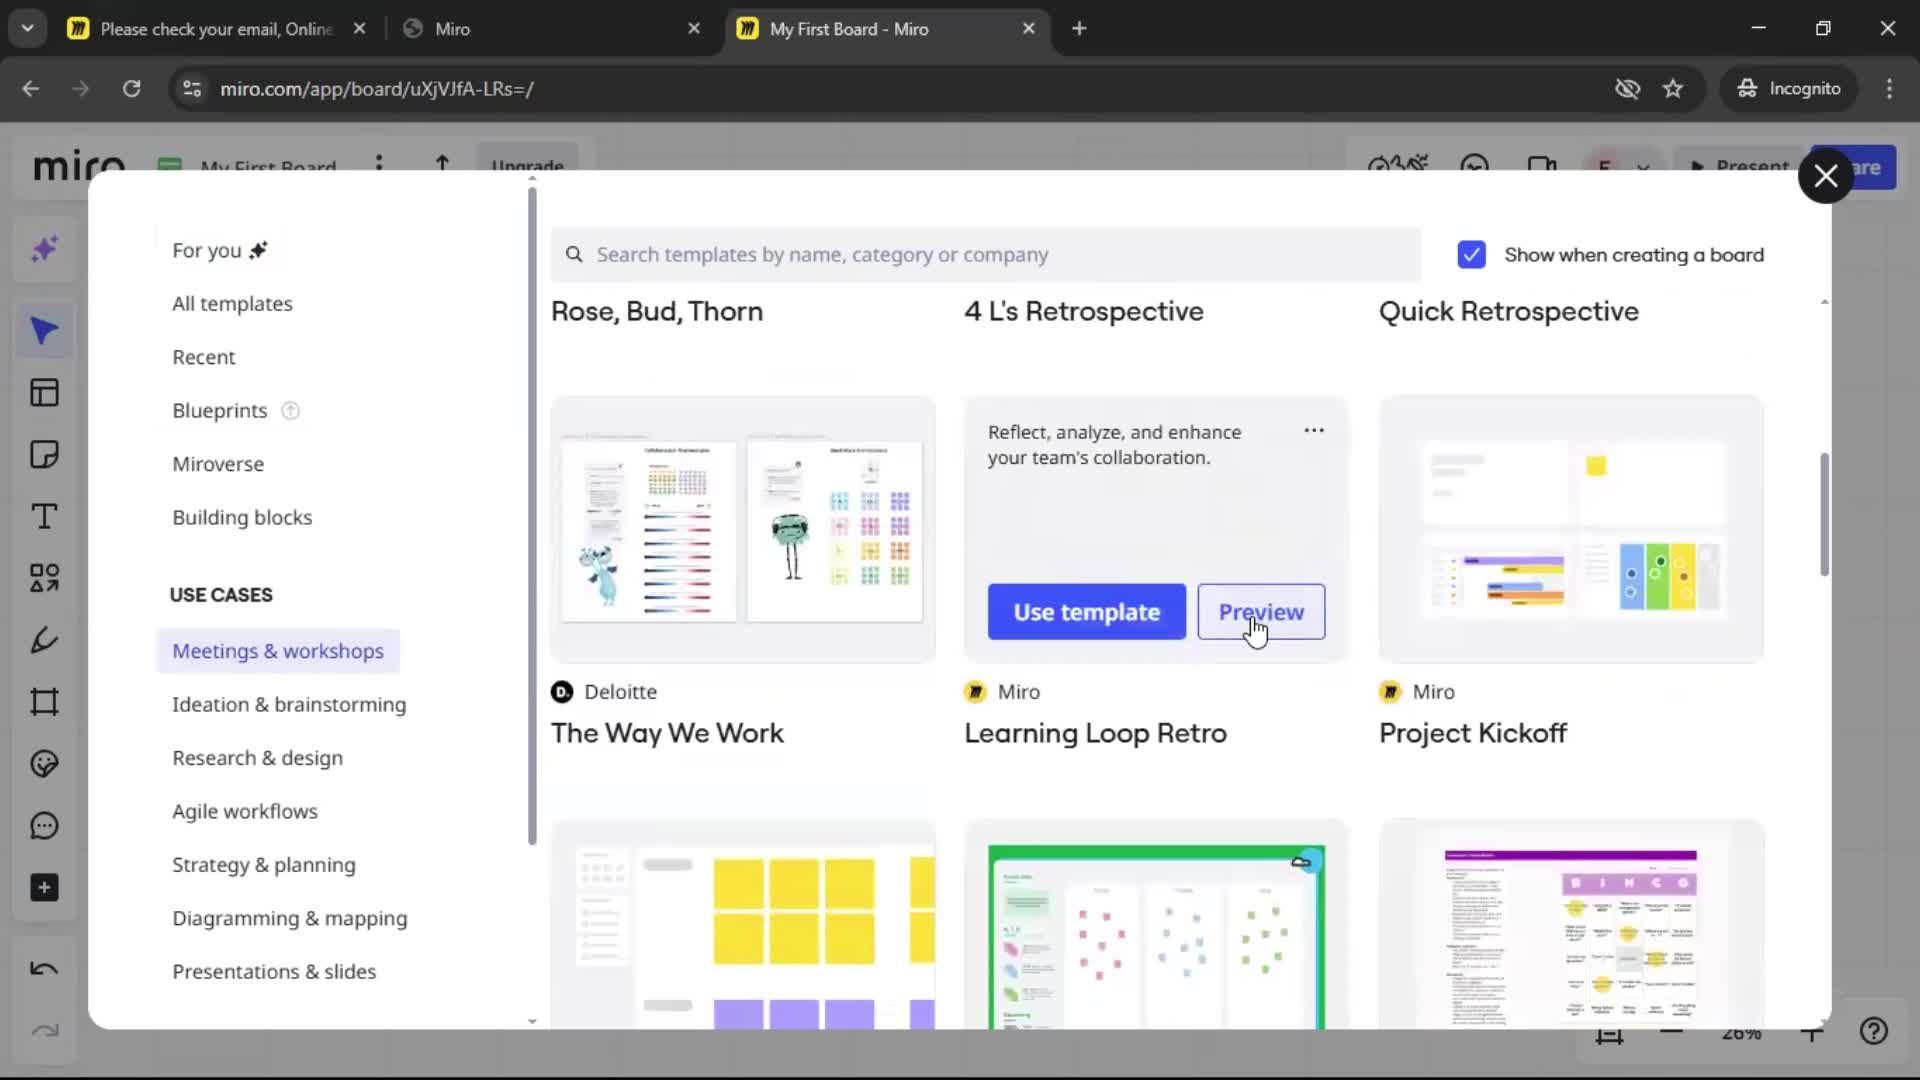Click the third-party cookies blocked eye icon
Viewport: 1920px width, 1080px height.
pyautogui.click(x=1628, y=89)
